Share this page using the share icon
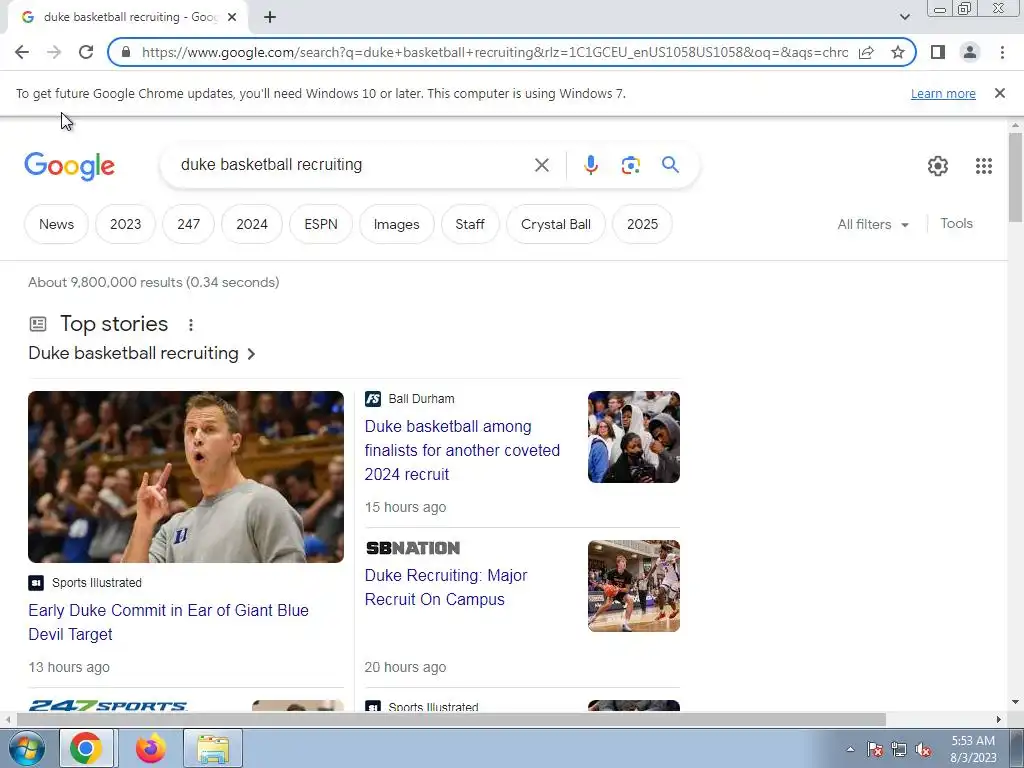This screenshot has width=1024, height=768. pos(866,52)
